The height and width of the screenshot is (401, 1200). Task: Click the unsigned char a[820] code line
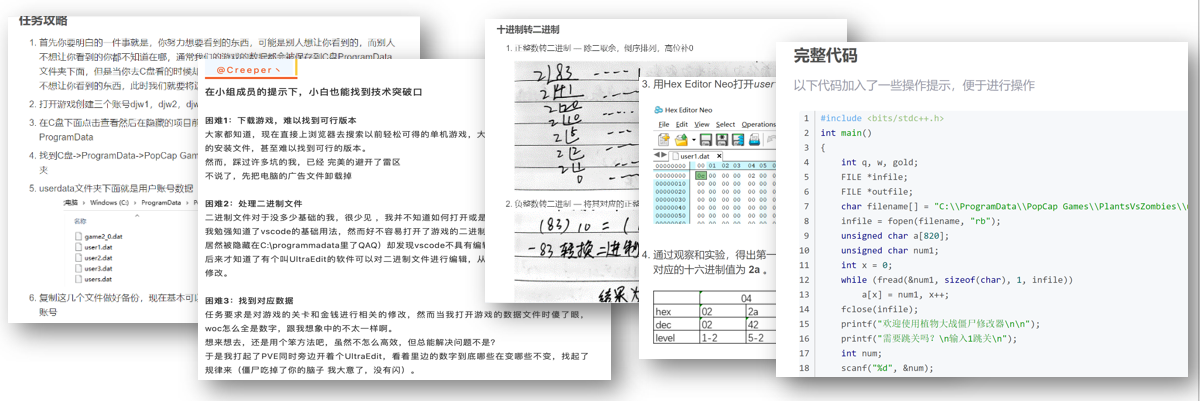click(897, 236)
